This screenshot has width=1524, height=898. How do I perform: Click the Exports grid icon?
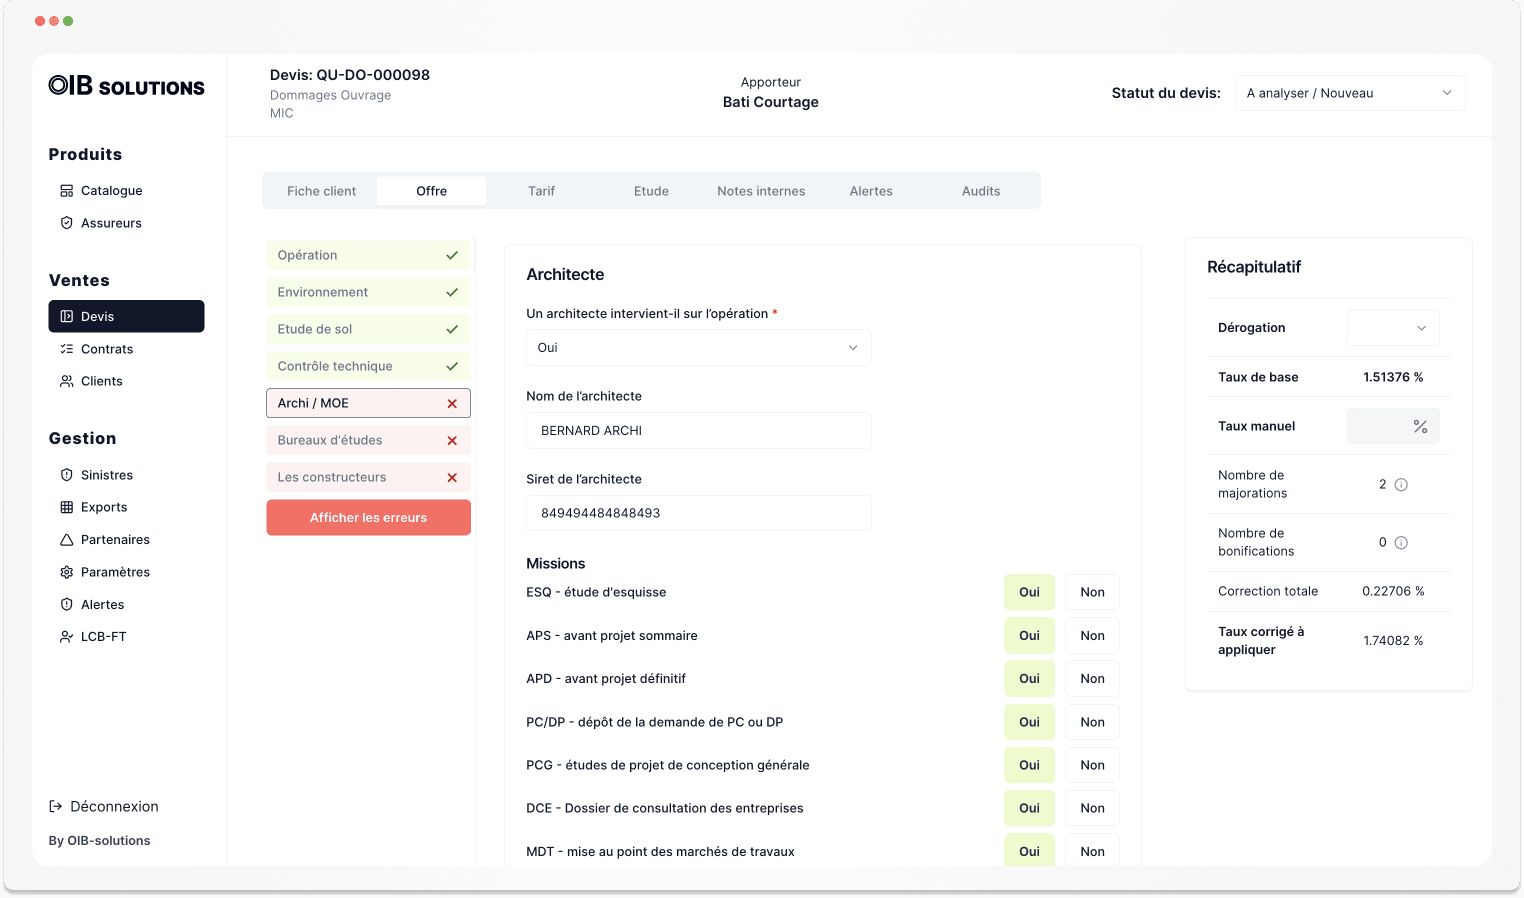click(x=66, y=507)
